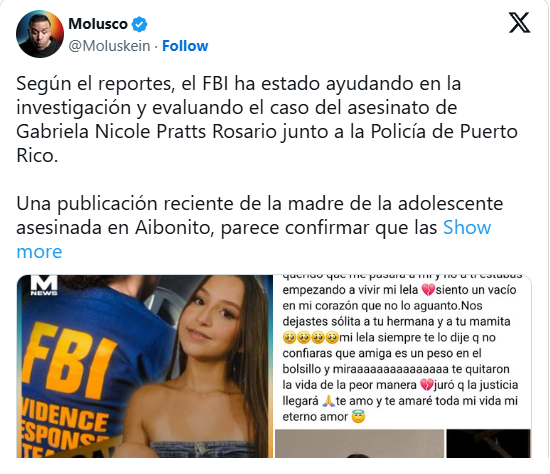The image size is (550, 474).
Task: Open the FBI and girl photo
Action: point(145,366)
